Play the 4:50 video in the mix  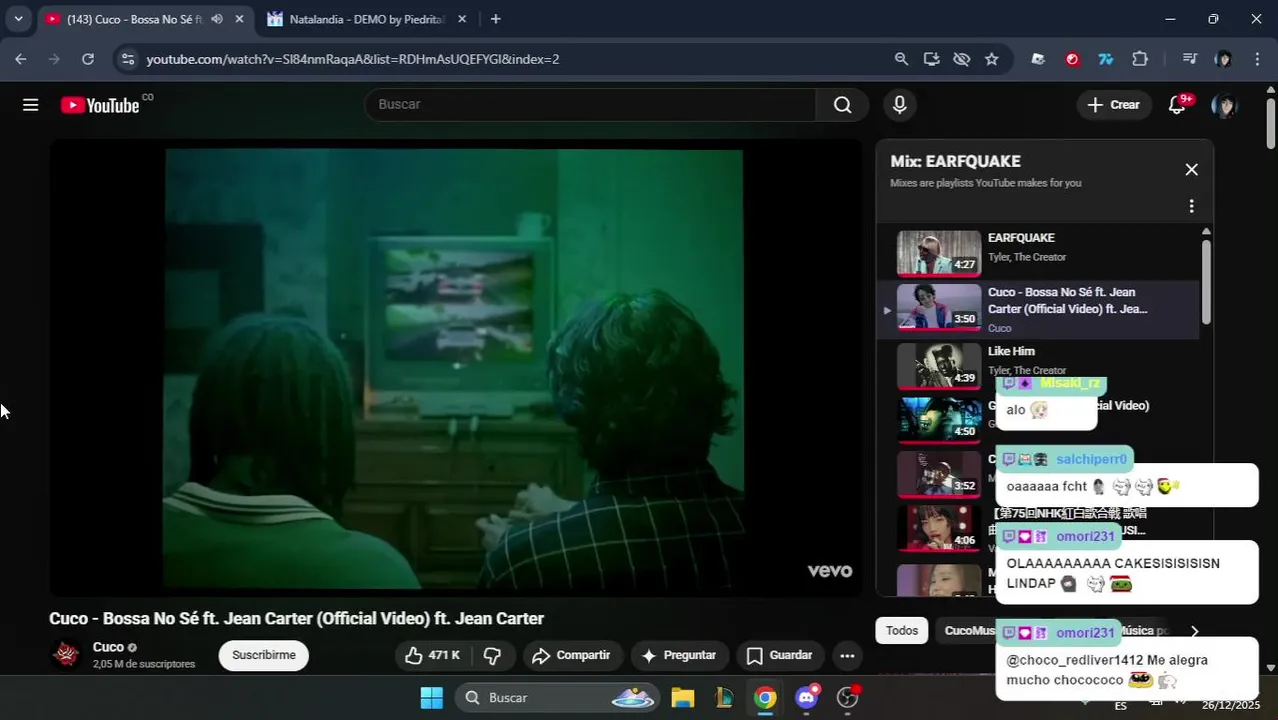pyautogui.click(x=939, y=420)
